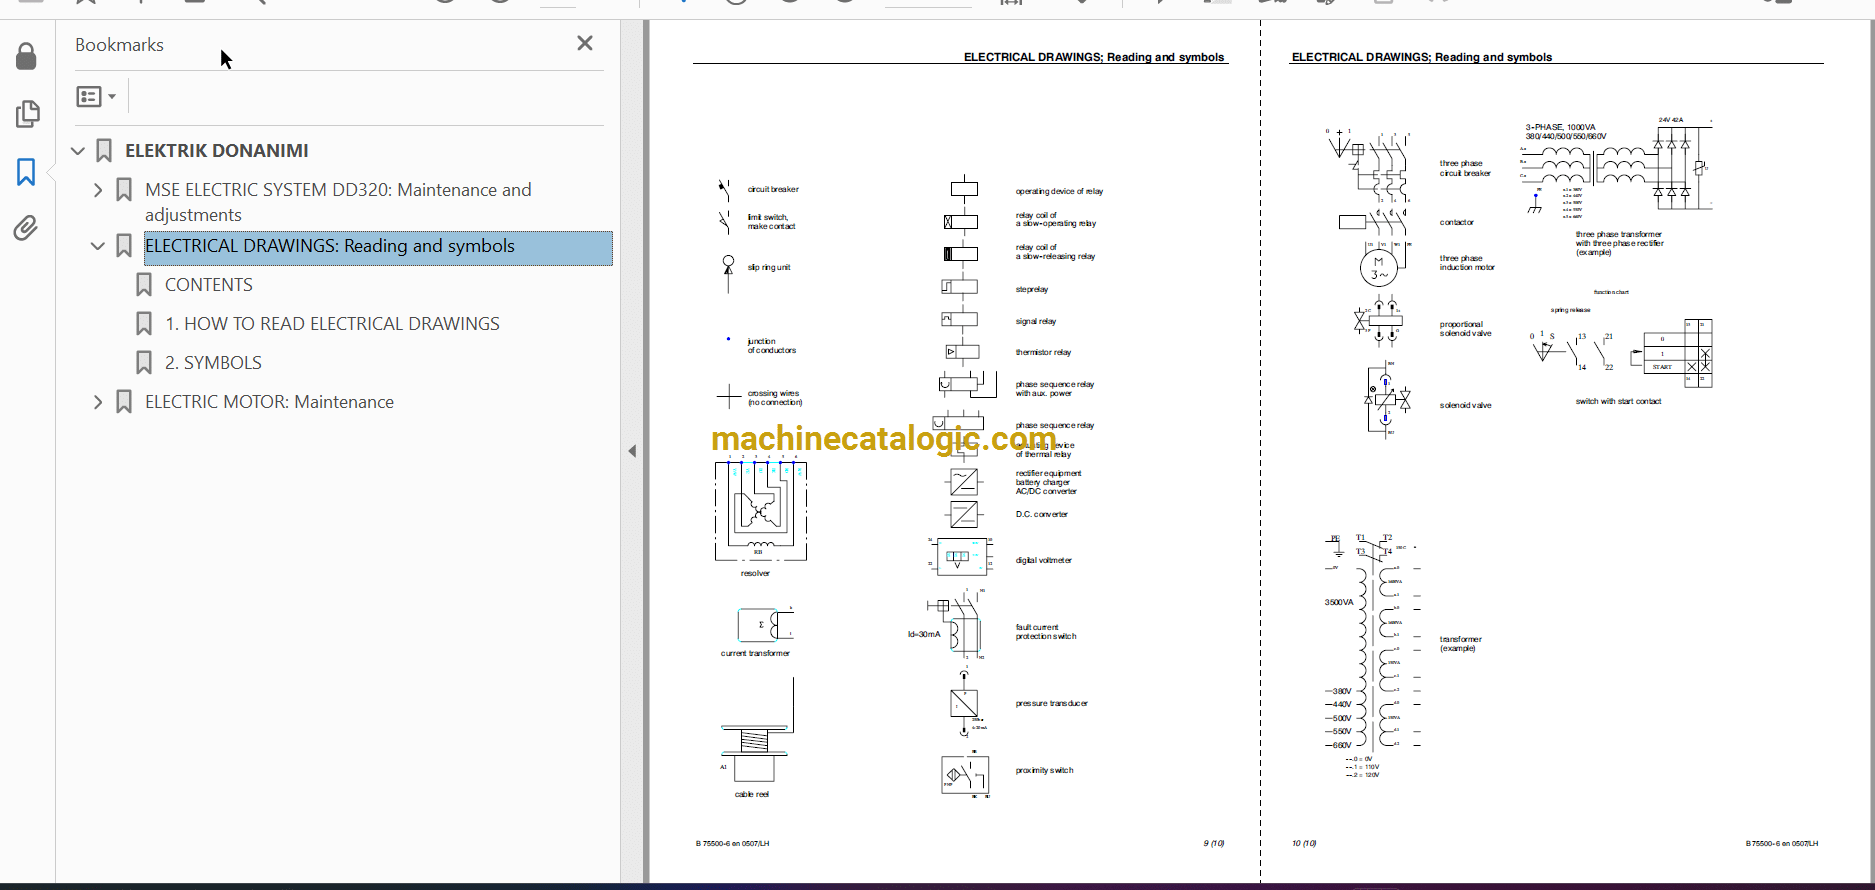The width and height of the screenshot is (1875, 890).
Task: Click the 'Id=30mA' text
Action: point(924,634)
